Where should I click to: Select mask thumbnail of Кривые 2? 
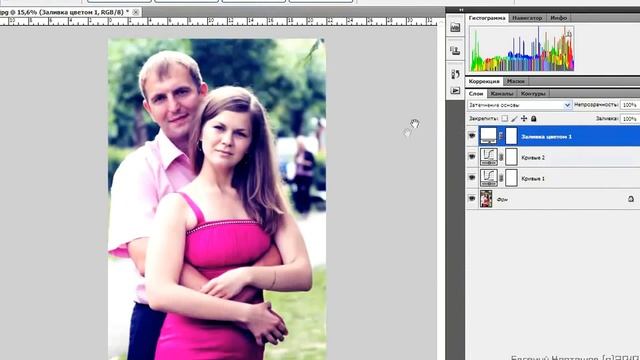511,157
